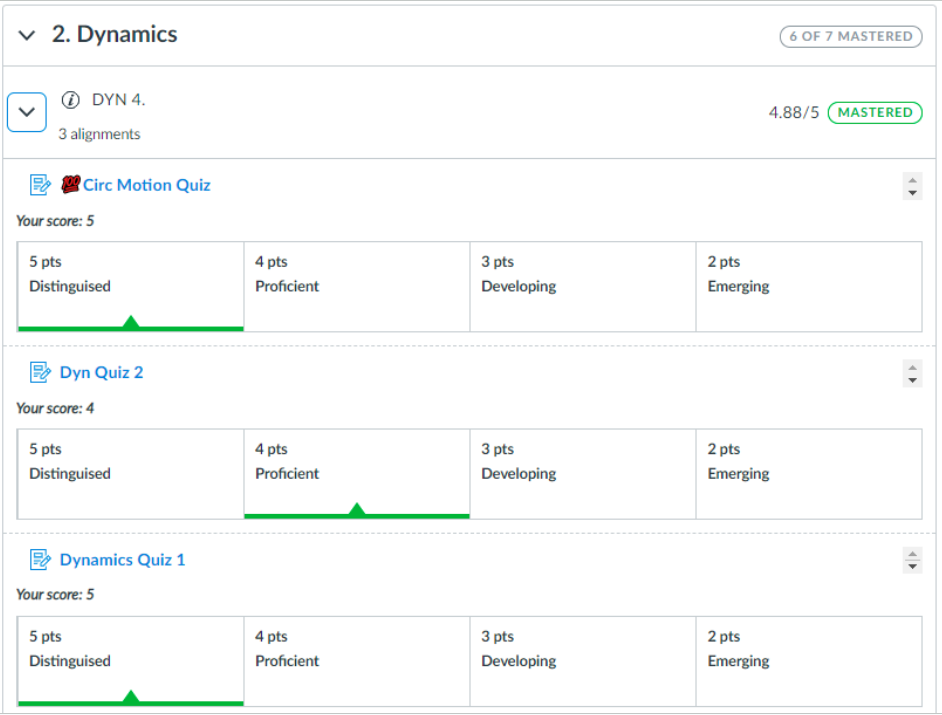Collapse the 2. Dynamics section chevron
Image resolution: width=942 pixels, height=715 pixels.
coord(27,36)
